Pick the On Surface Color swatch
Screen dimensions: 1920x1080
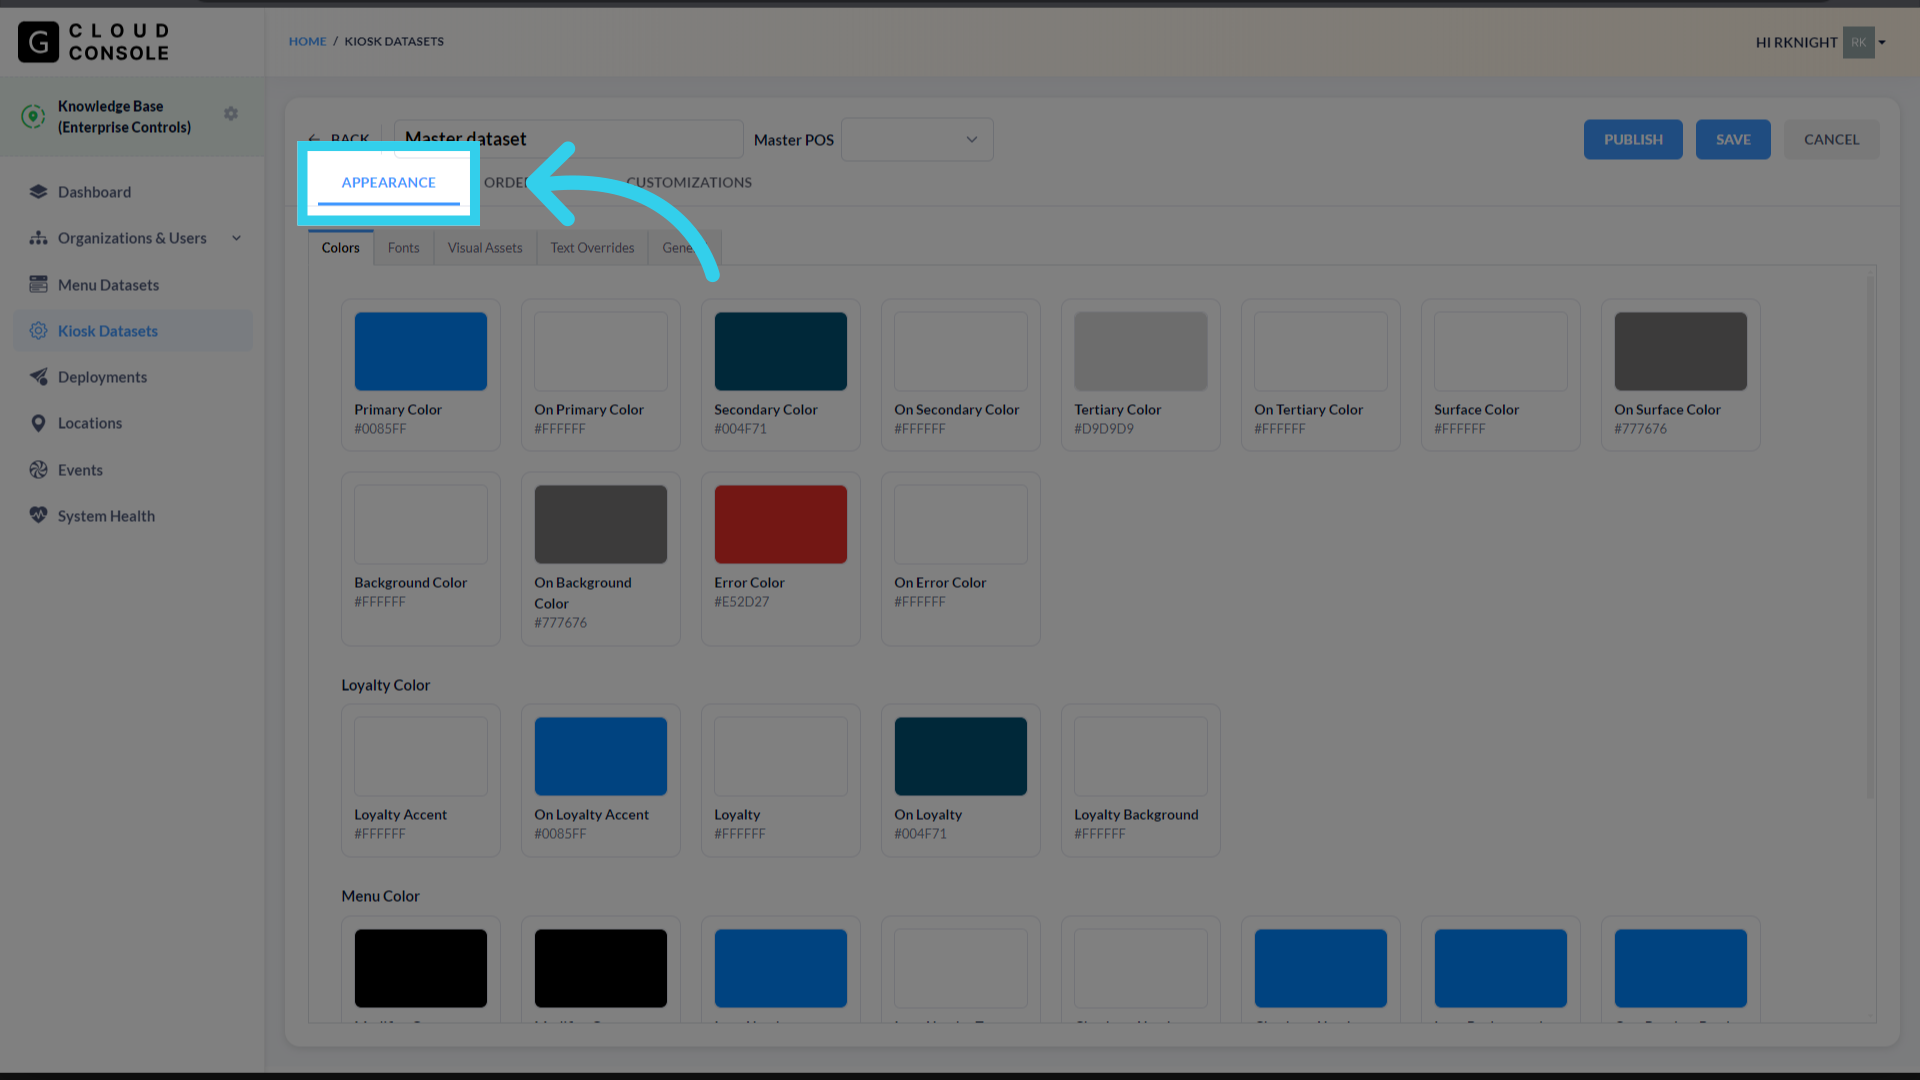[x=1681, y=352]
